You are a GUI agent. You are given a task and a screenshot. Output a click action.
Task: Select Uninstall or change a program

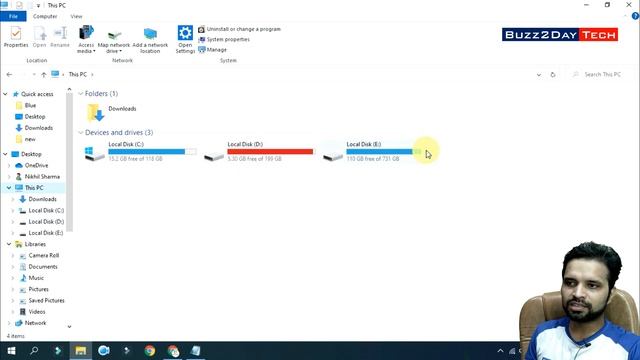(x=240, y=29)
